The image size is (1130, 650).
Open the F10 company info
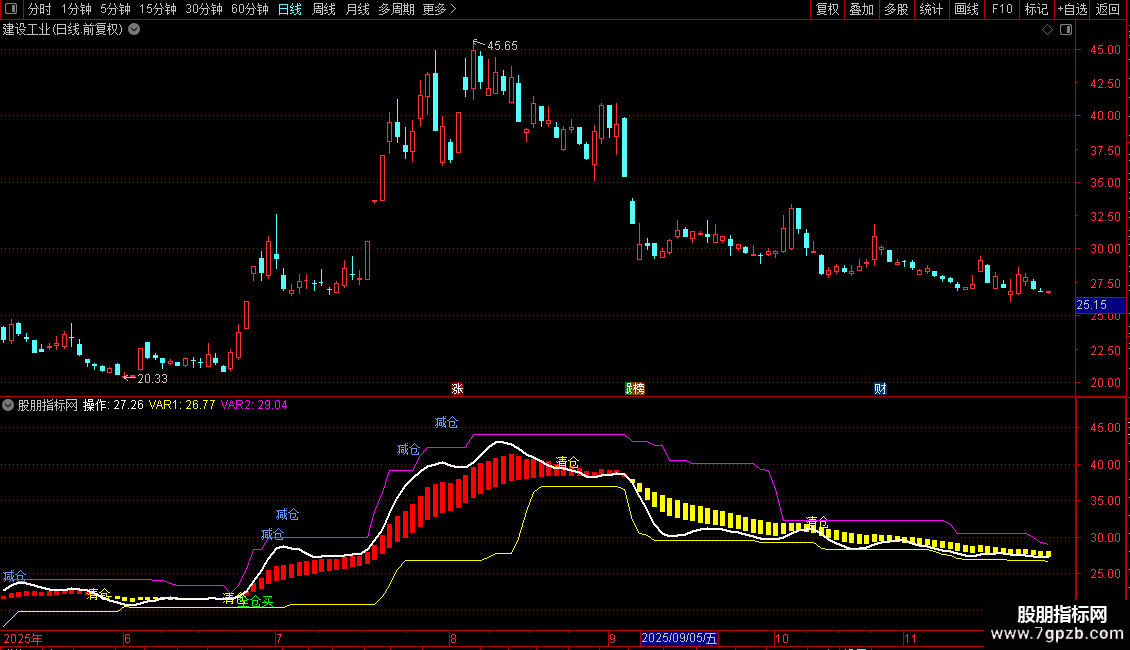click(1002, 9)
